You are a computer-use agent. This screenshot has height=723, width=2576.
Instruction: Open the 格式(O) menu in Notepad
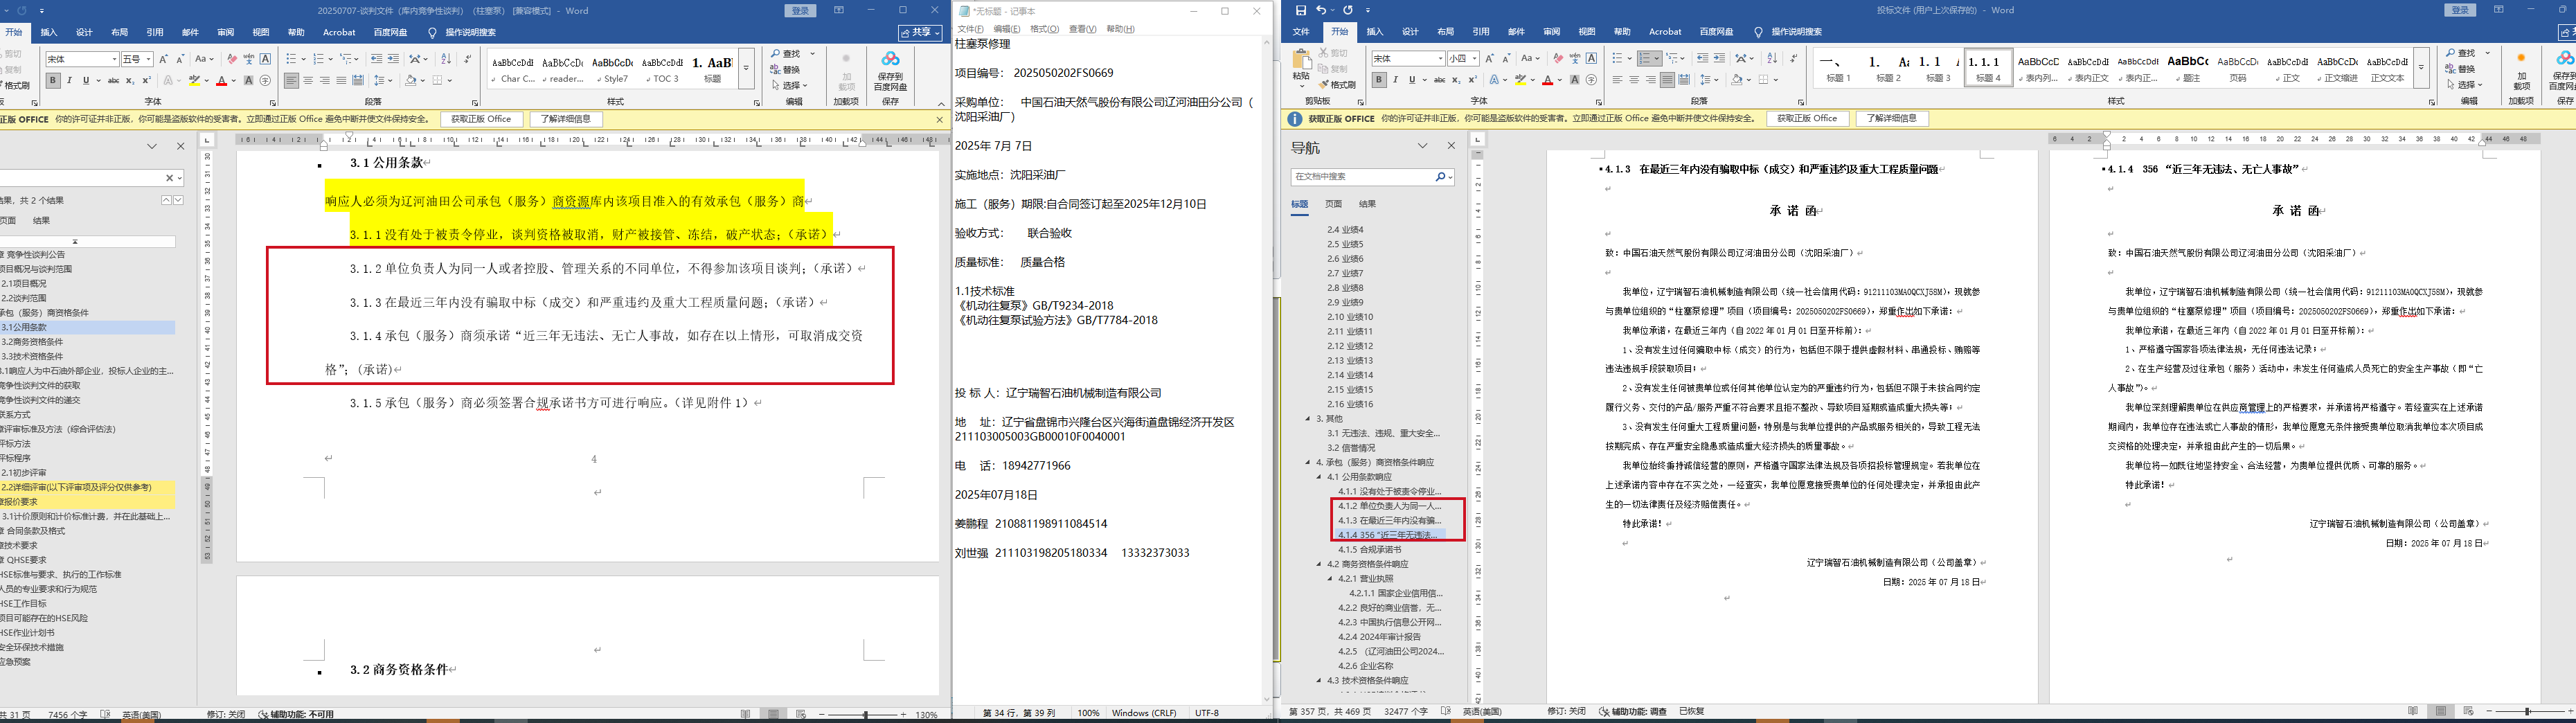click(x=1044, y=29)
